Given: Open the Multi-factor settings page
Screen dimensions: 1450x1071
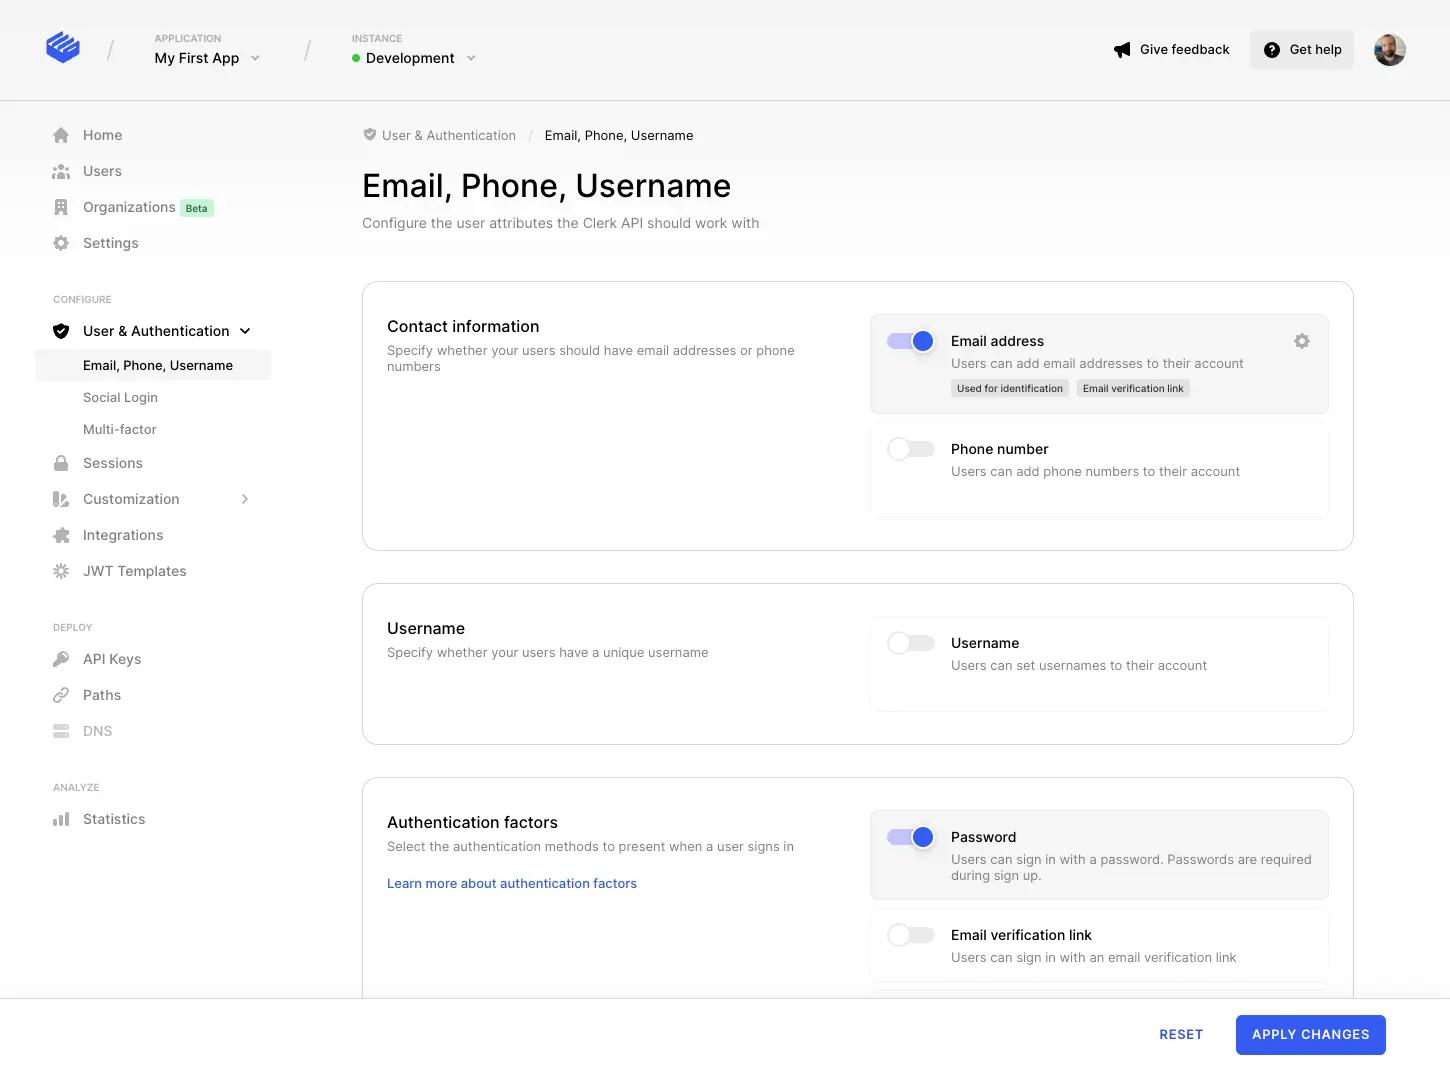Looking at the screenshot, I should [120, 429].
